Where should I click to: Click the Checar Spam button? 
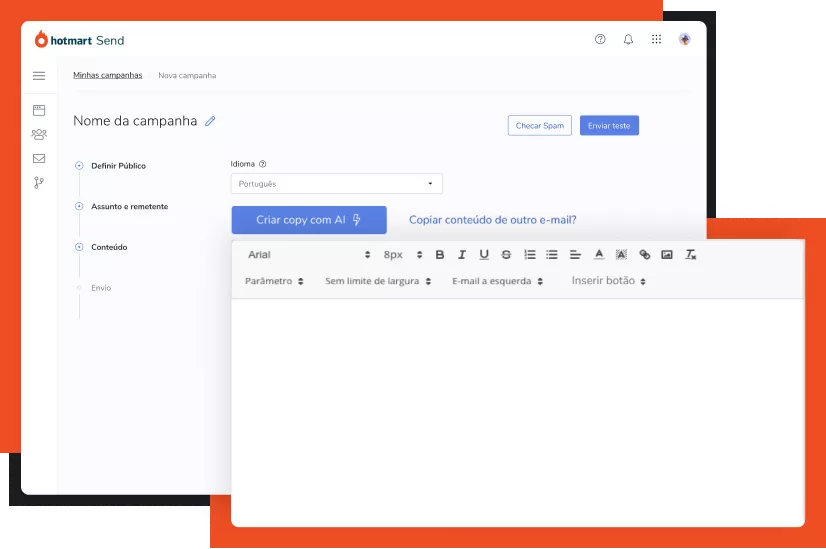coord(540,126)
